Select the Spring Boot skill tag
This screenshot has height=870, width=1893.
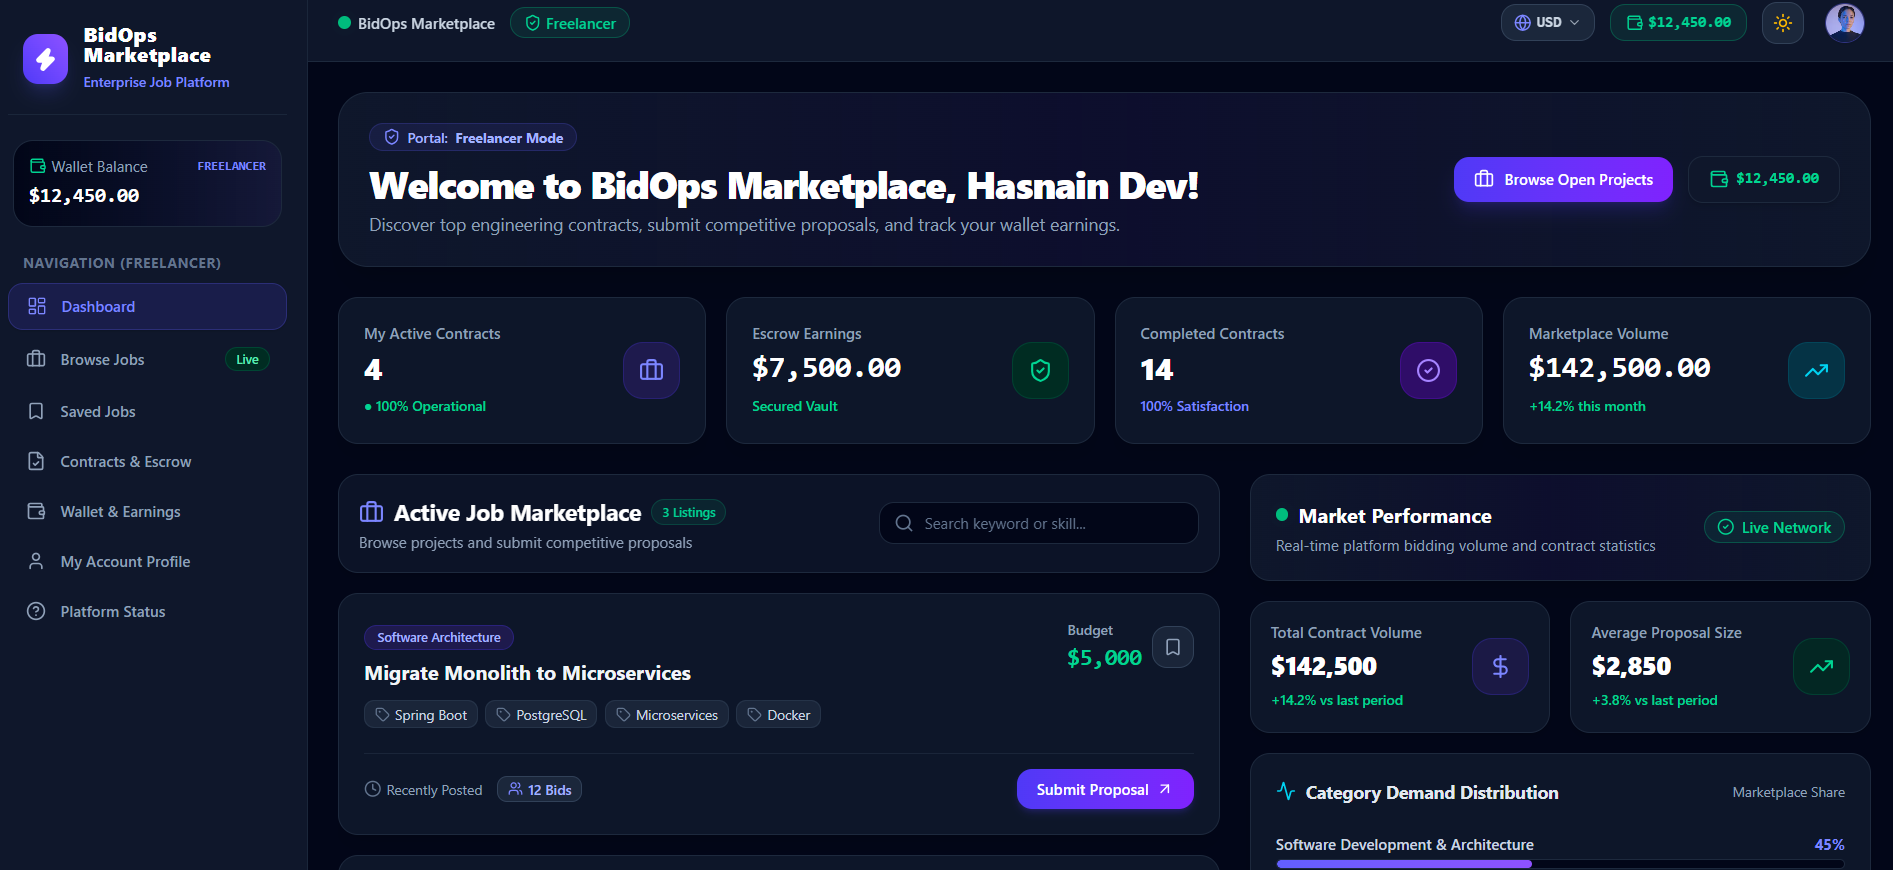pos(421,715)
